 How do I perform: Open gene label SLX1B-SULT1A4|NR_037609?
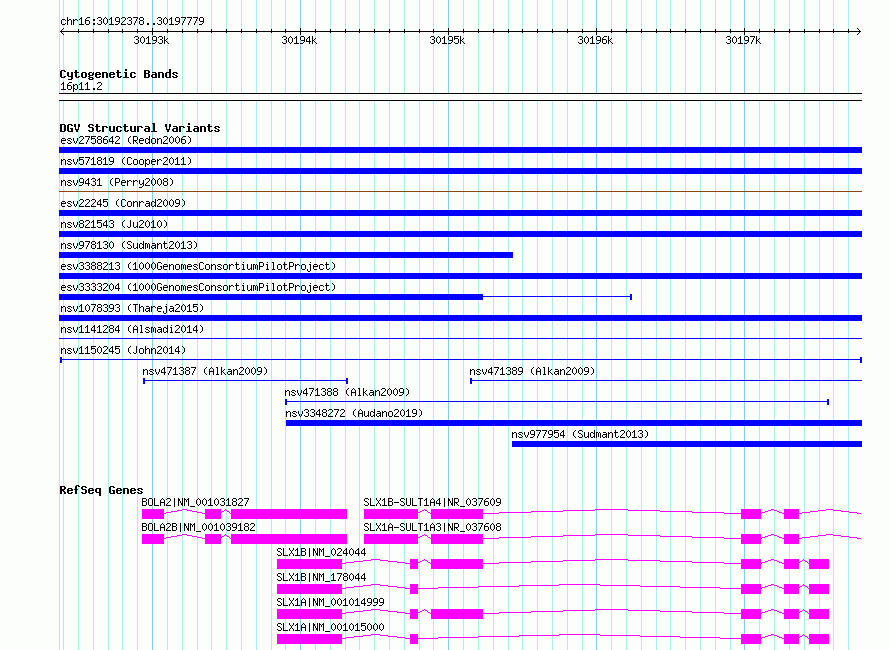pyautogui.click(x=433, y=502)
